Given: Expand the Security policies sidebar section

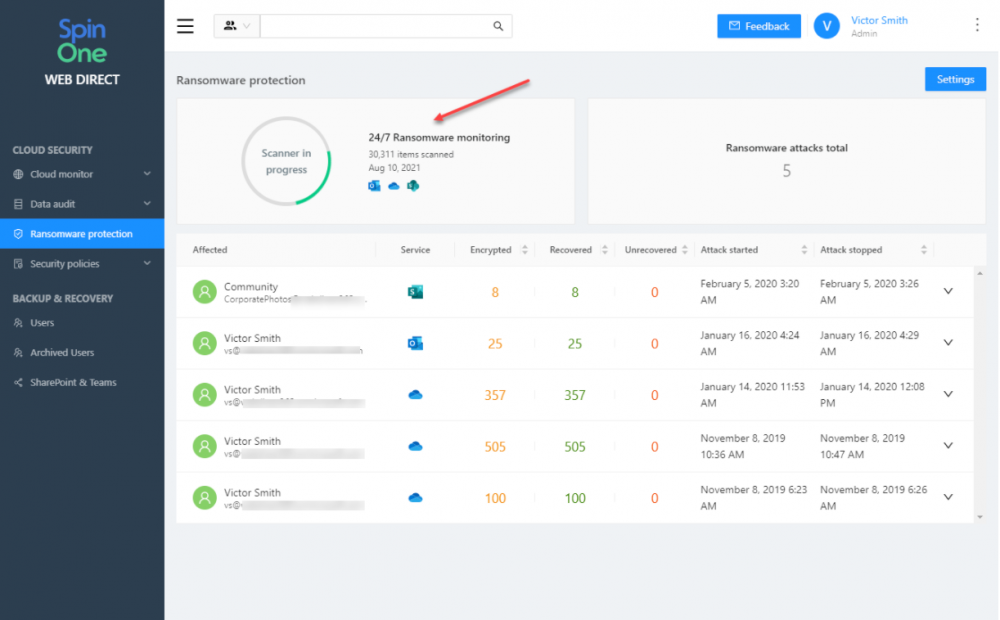Looking at the screenshot, I should (x=82, y=263).
